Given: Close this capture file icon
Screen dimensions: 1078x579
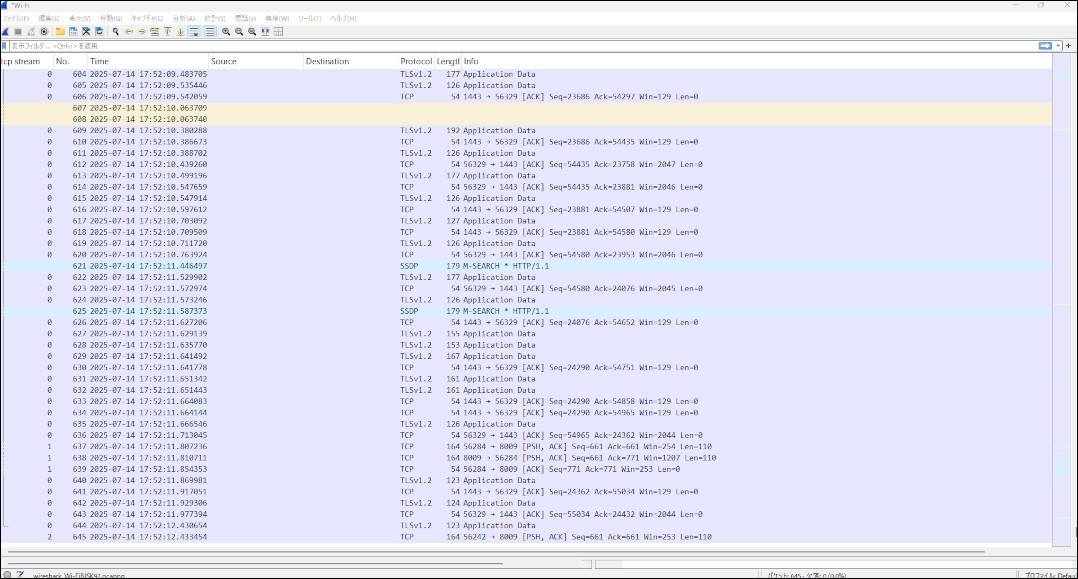Looking at the screenshot, I should click(x=86, y=32).
